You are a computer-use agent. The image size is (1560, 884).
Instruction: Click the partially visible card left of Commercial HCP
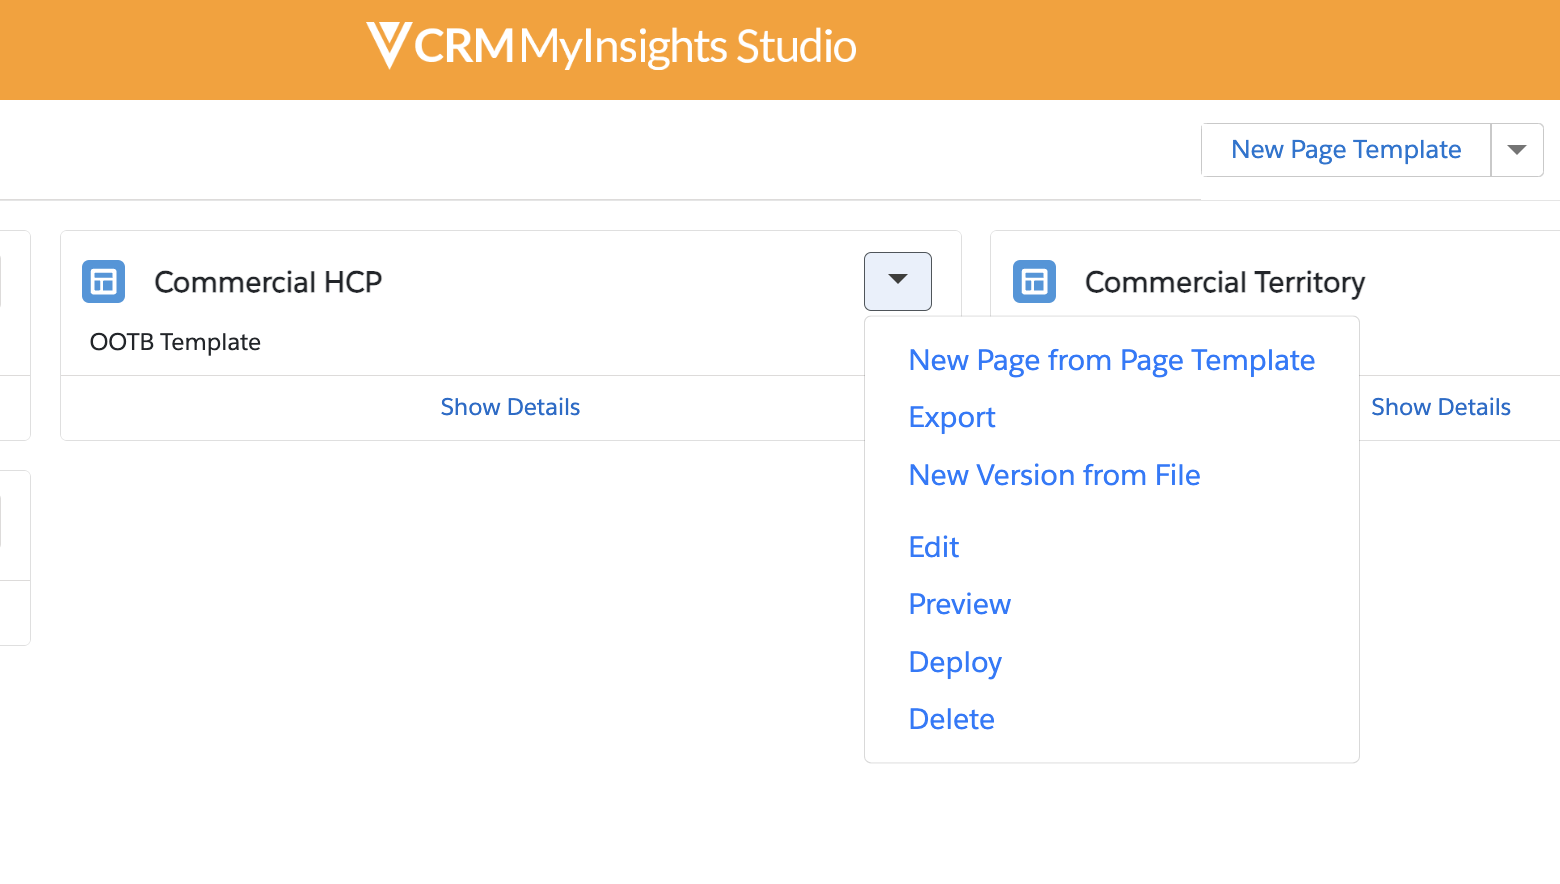pos(14,335)
